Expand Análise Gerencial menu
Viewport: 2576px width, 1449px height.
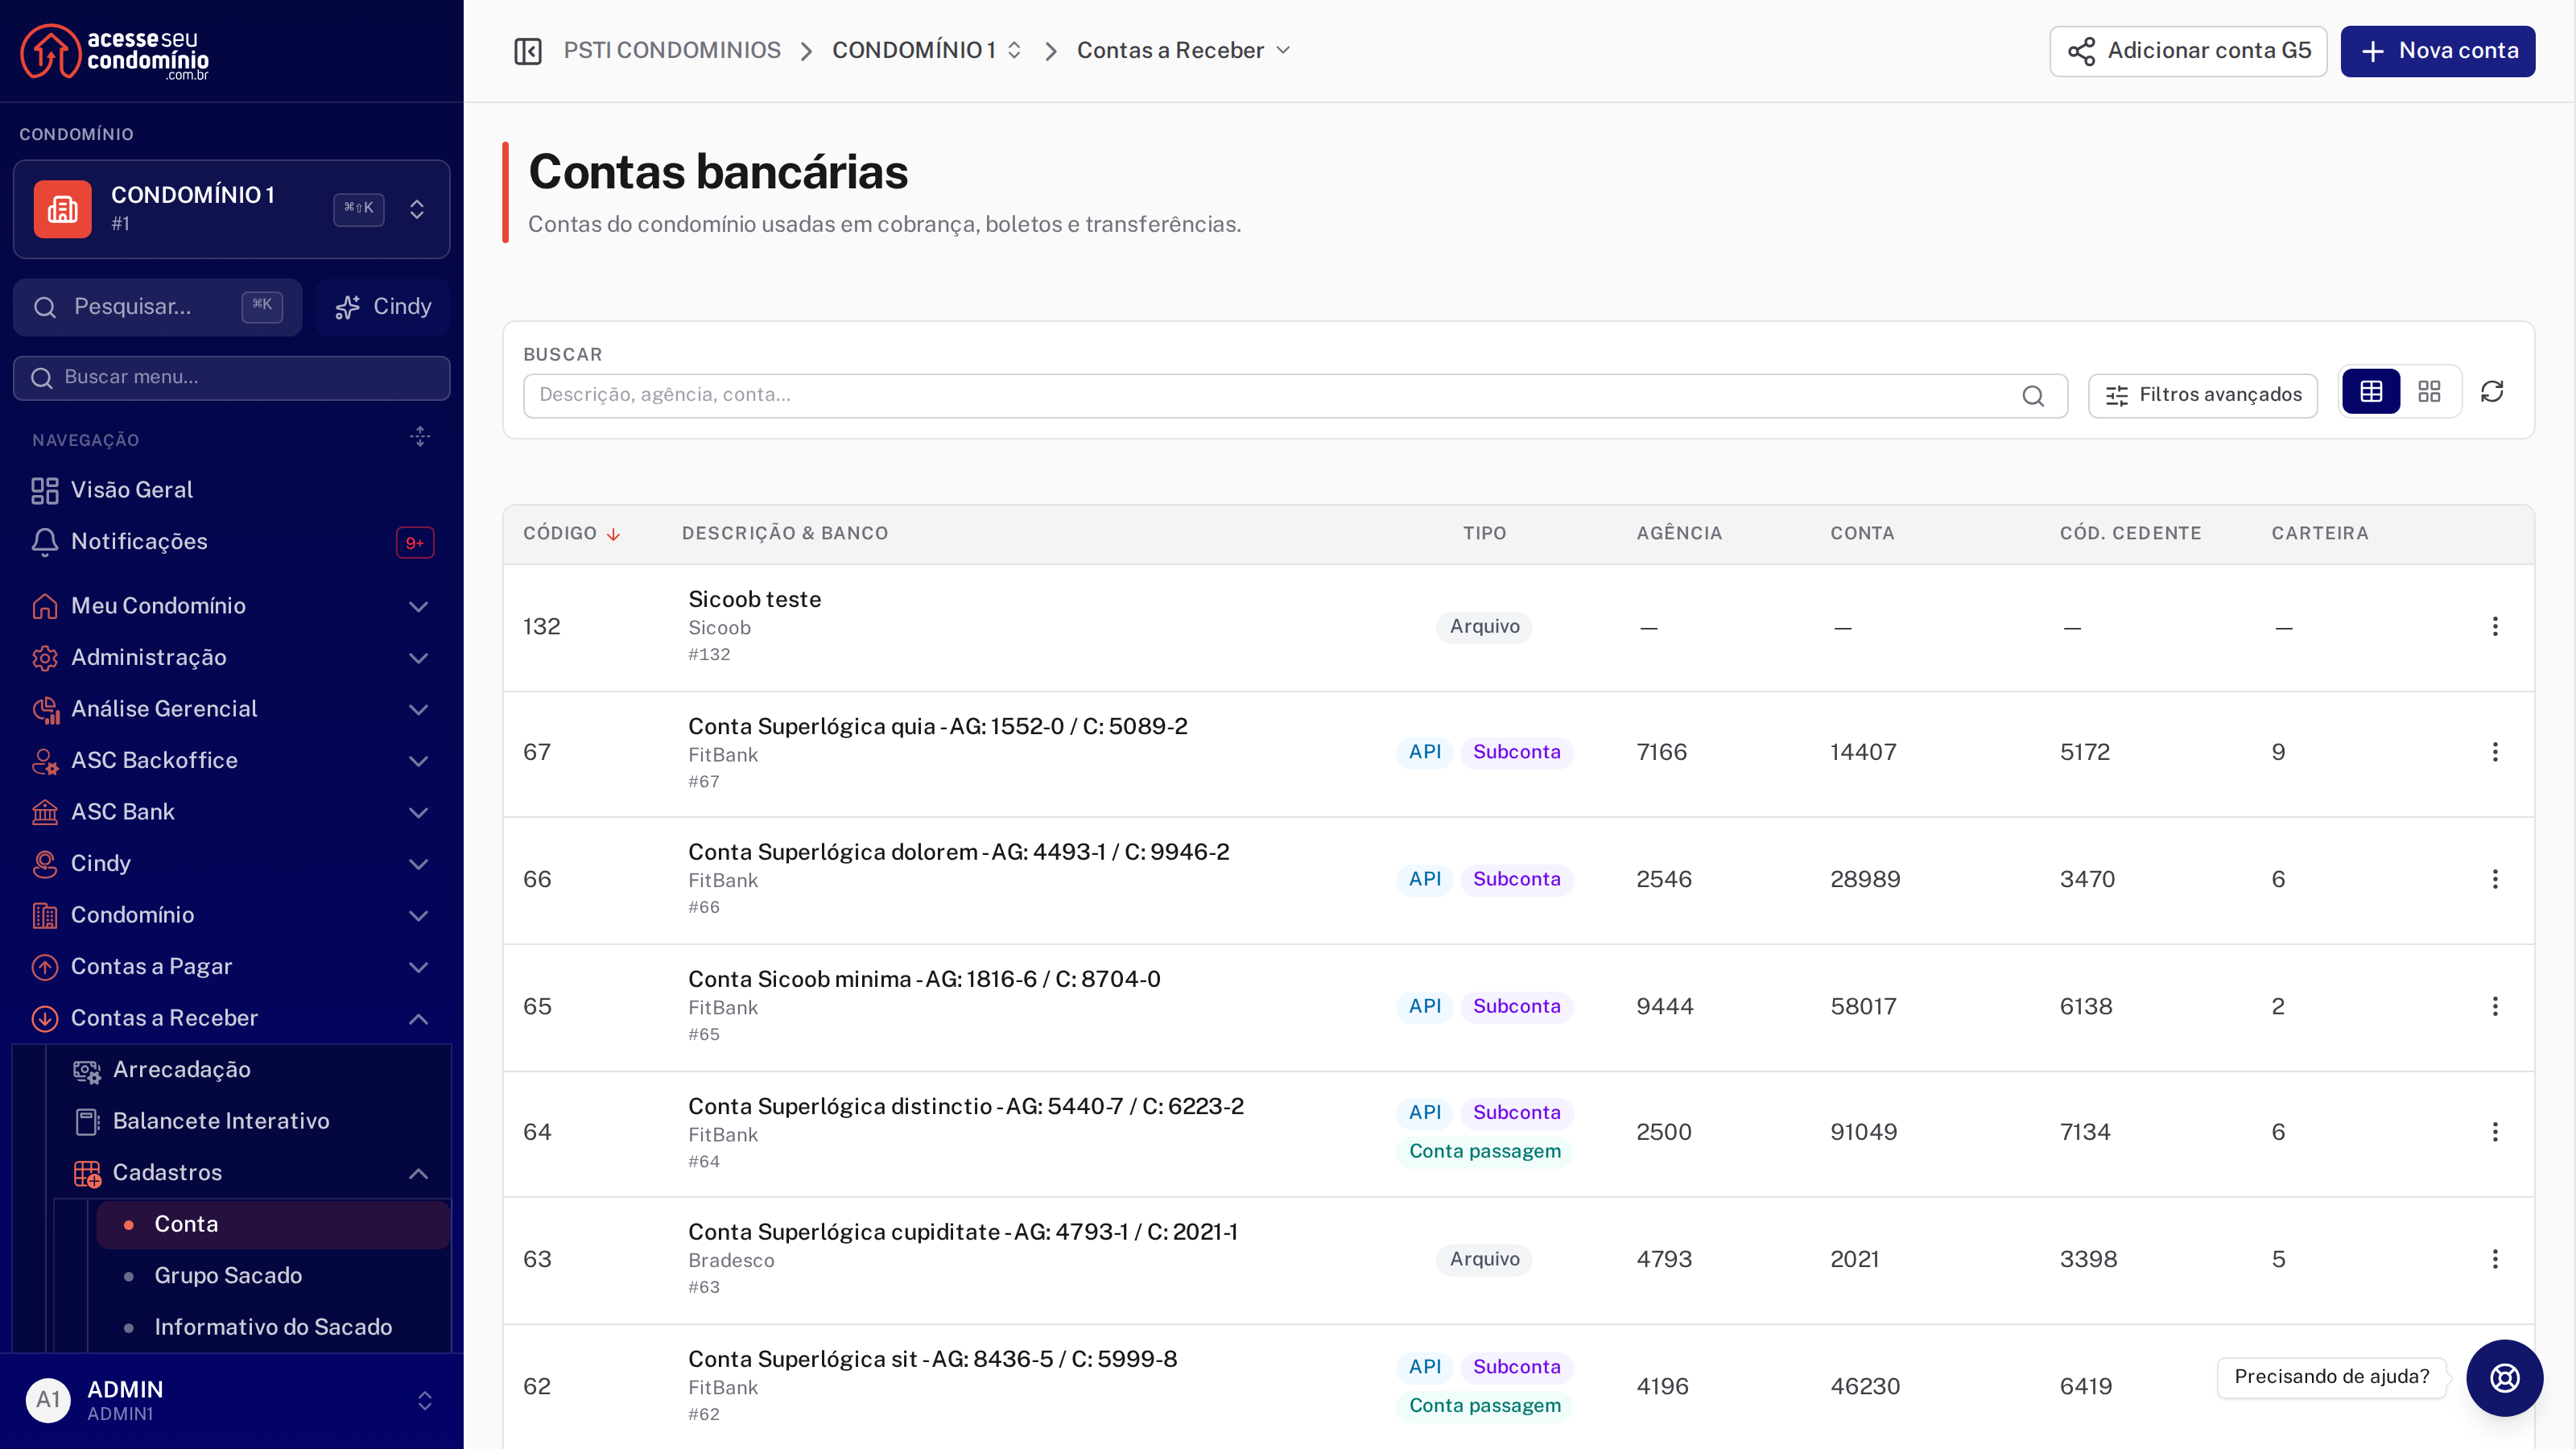(231, 709)
